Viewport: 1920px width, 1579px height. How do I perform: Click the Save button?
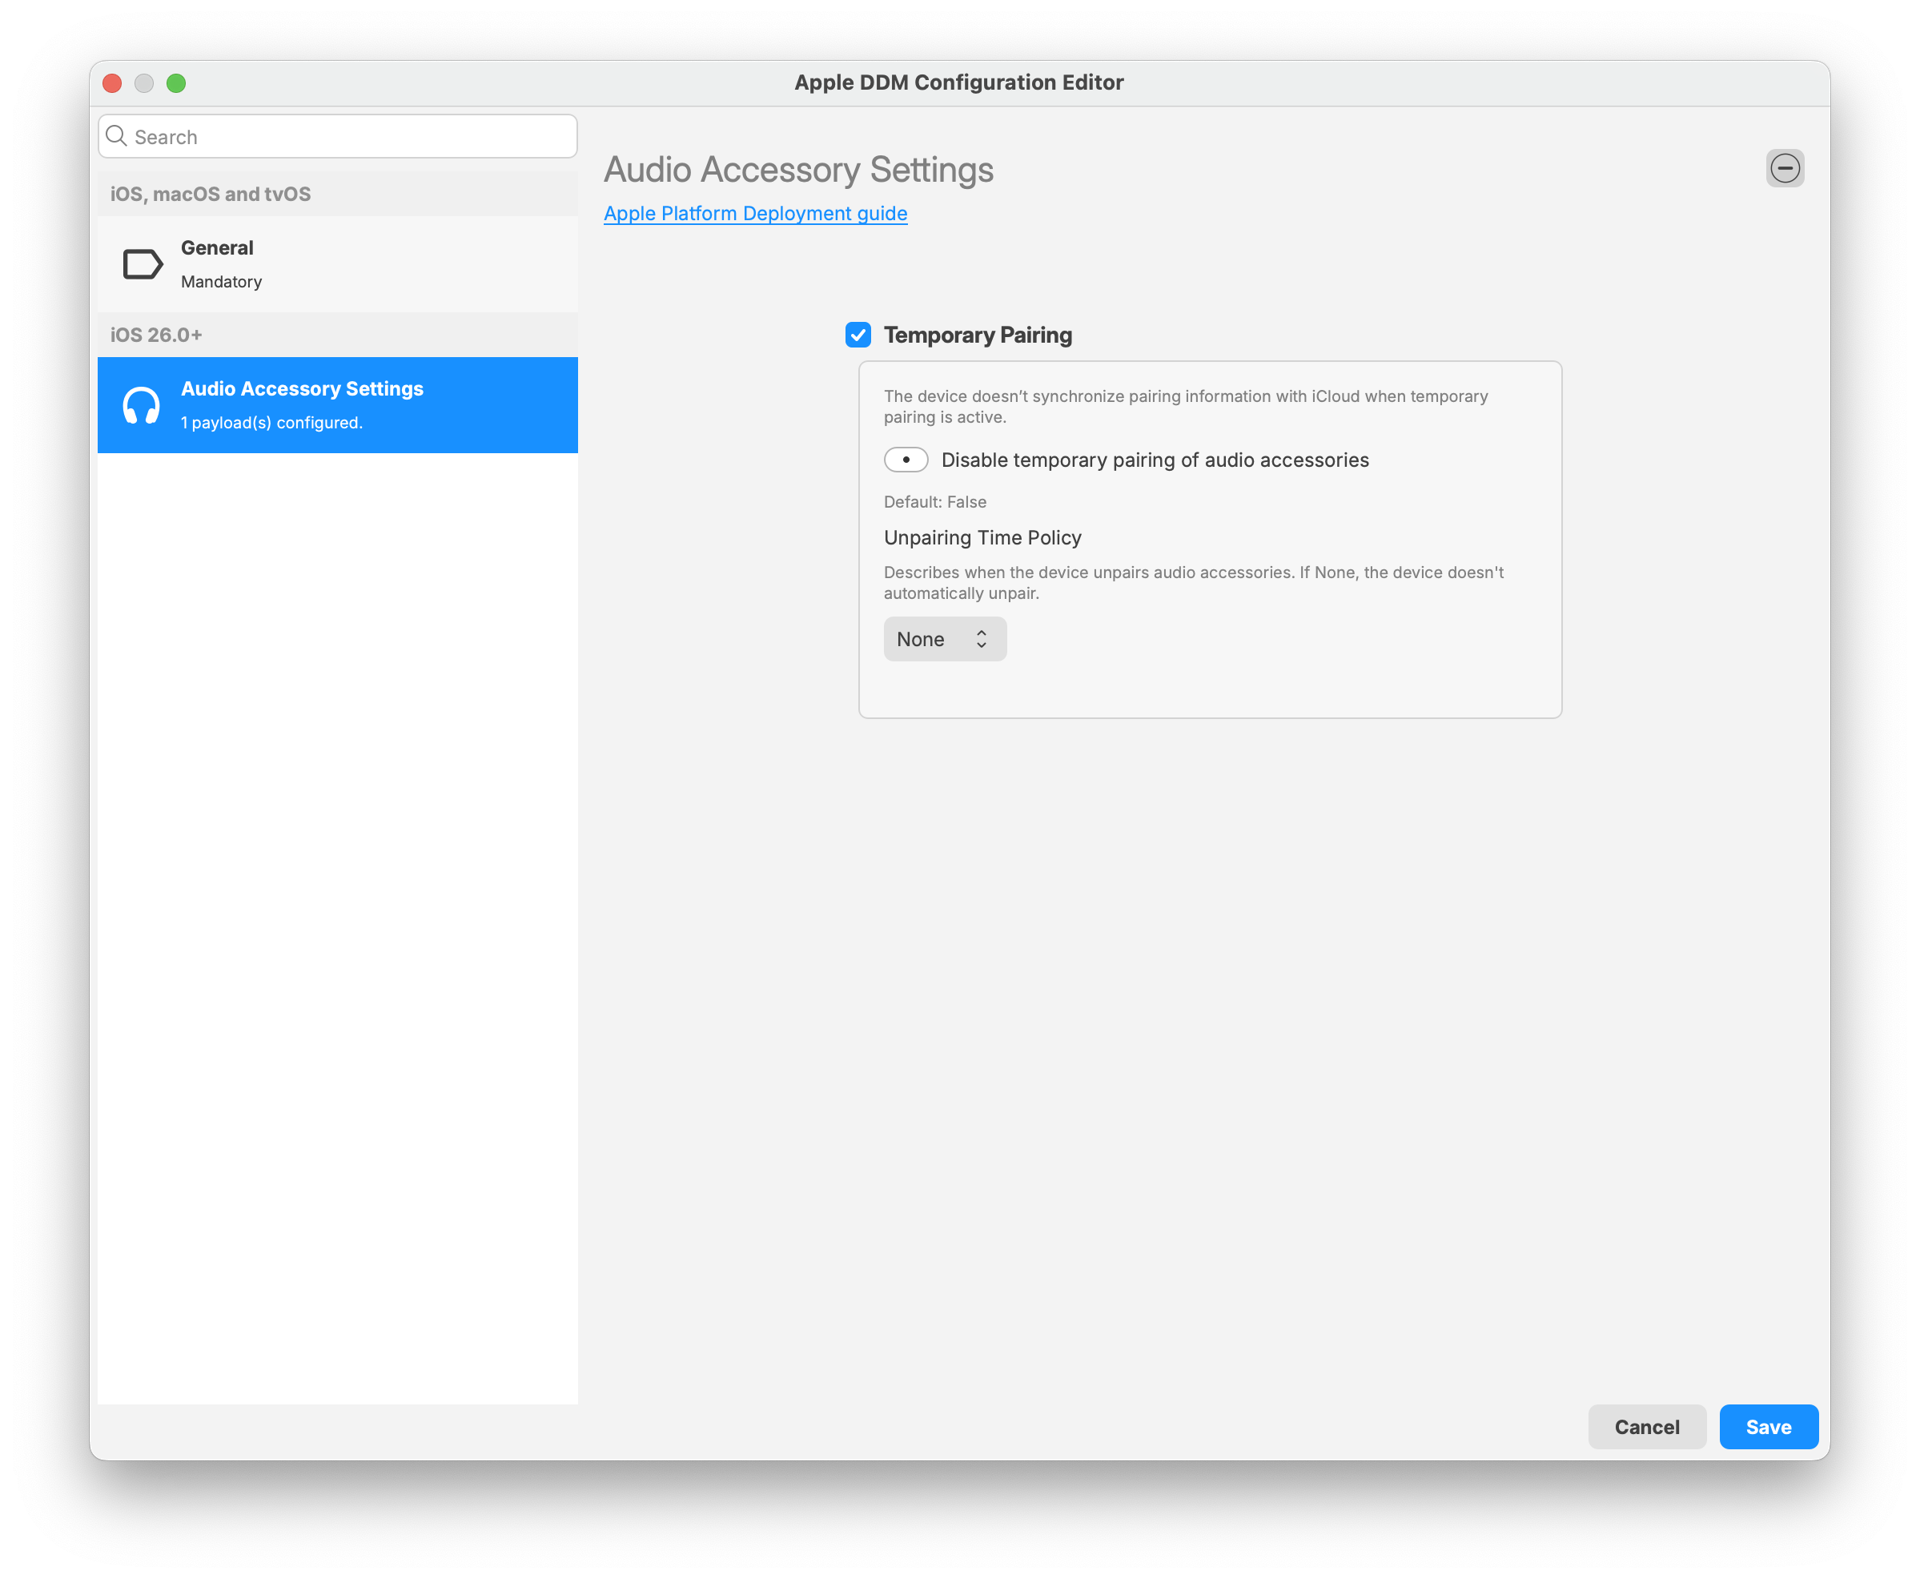pos(1768,1427)
